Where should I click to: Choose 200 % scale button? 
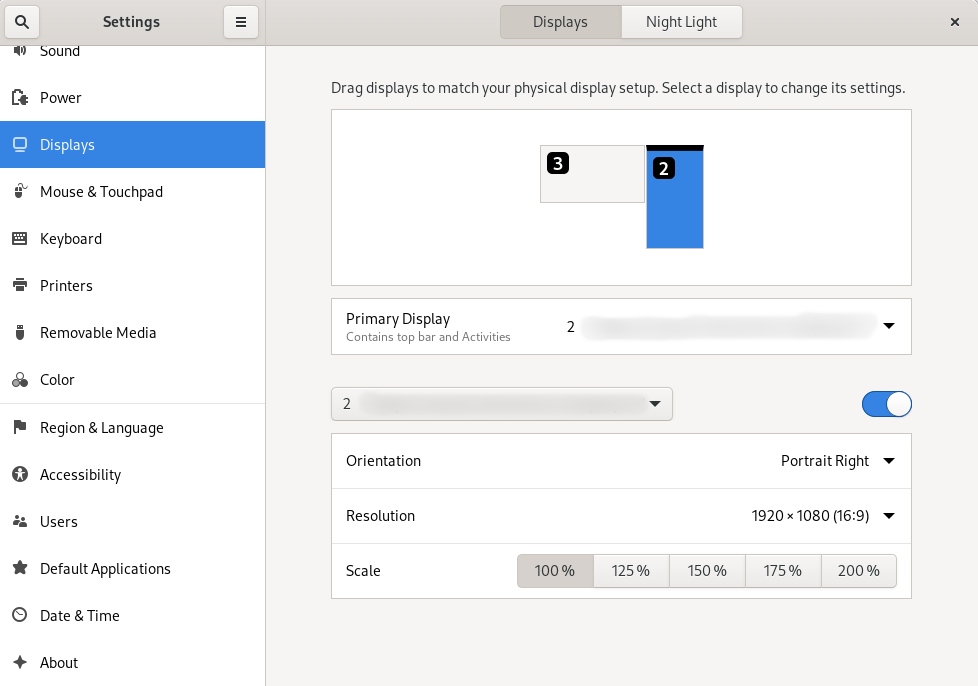coord(858,571)
